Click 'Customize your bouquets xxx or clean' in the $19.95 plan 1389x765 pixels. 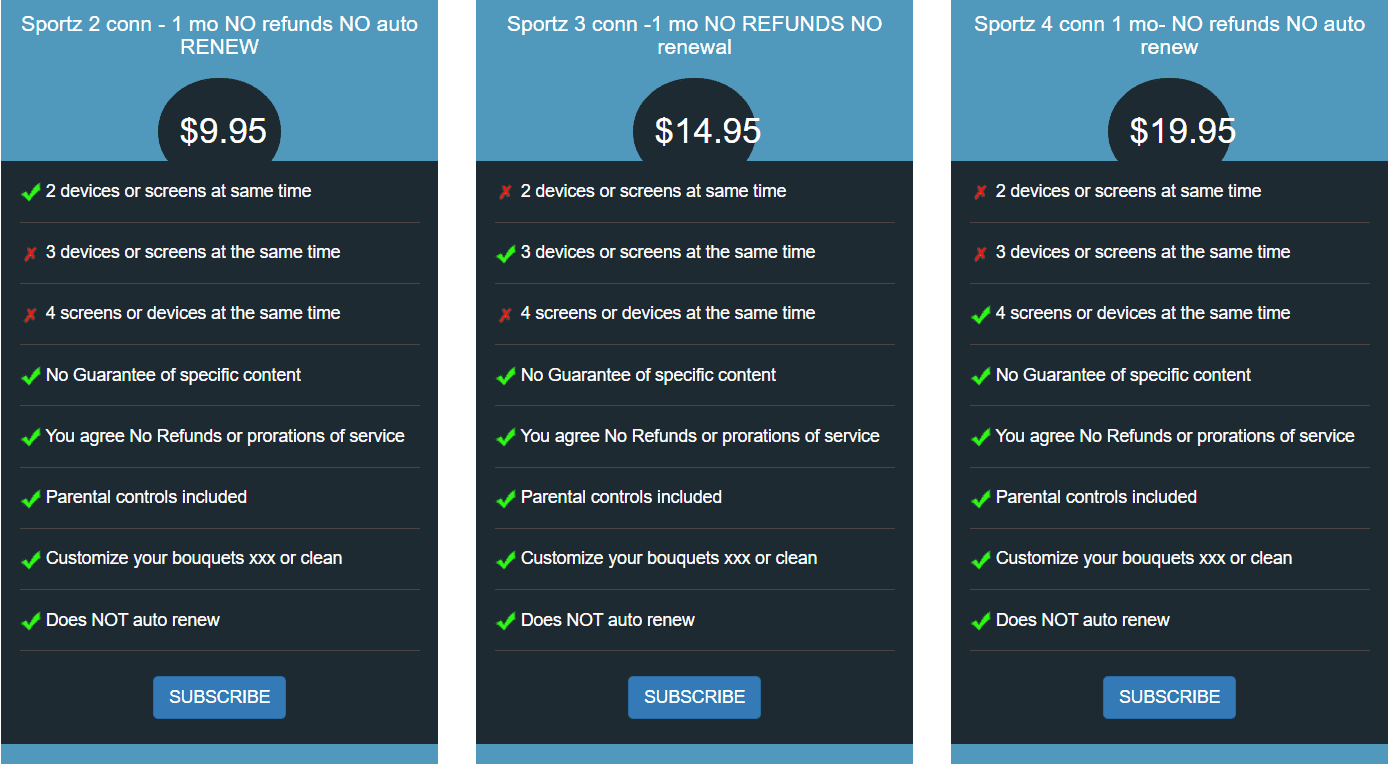point(1143,558)
